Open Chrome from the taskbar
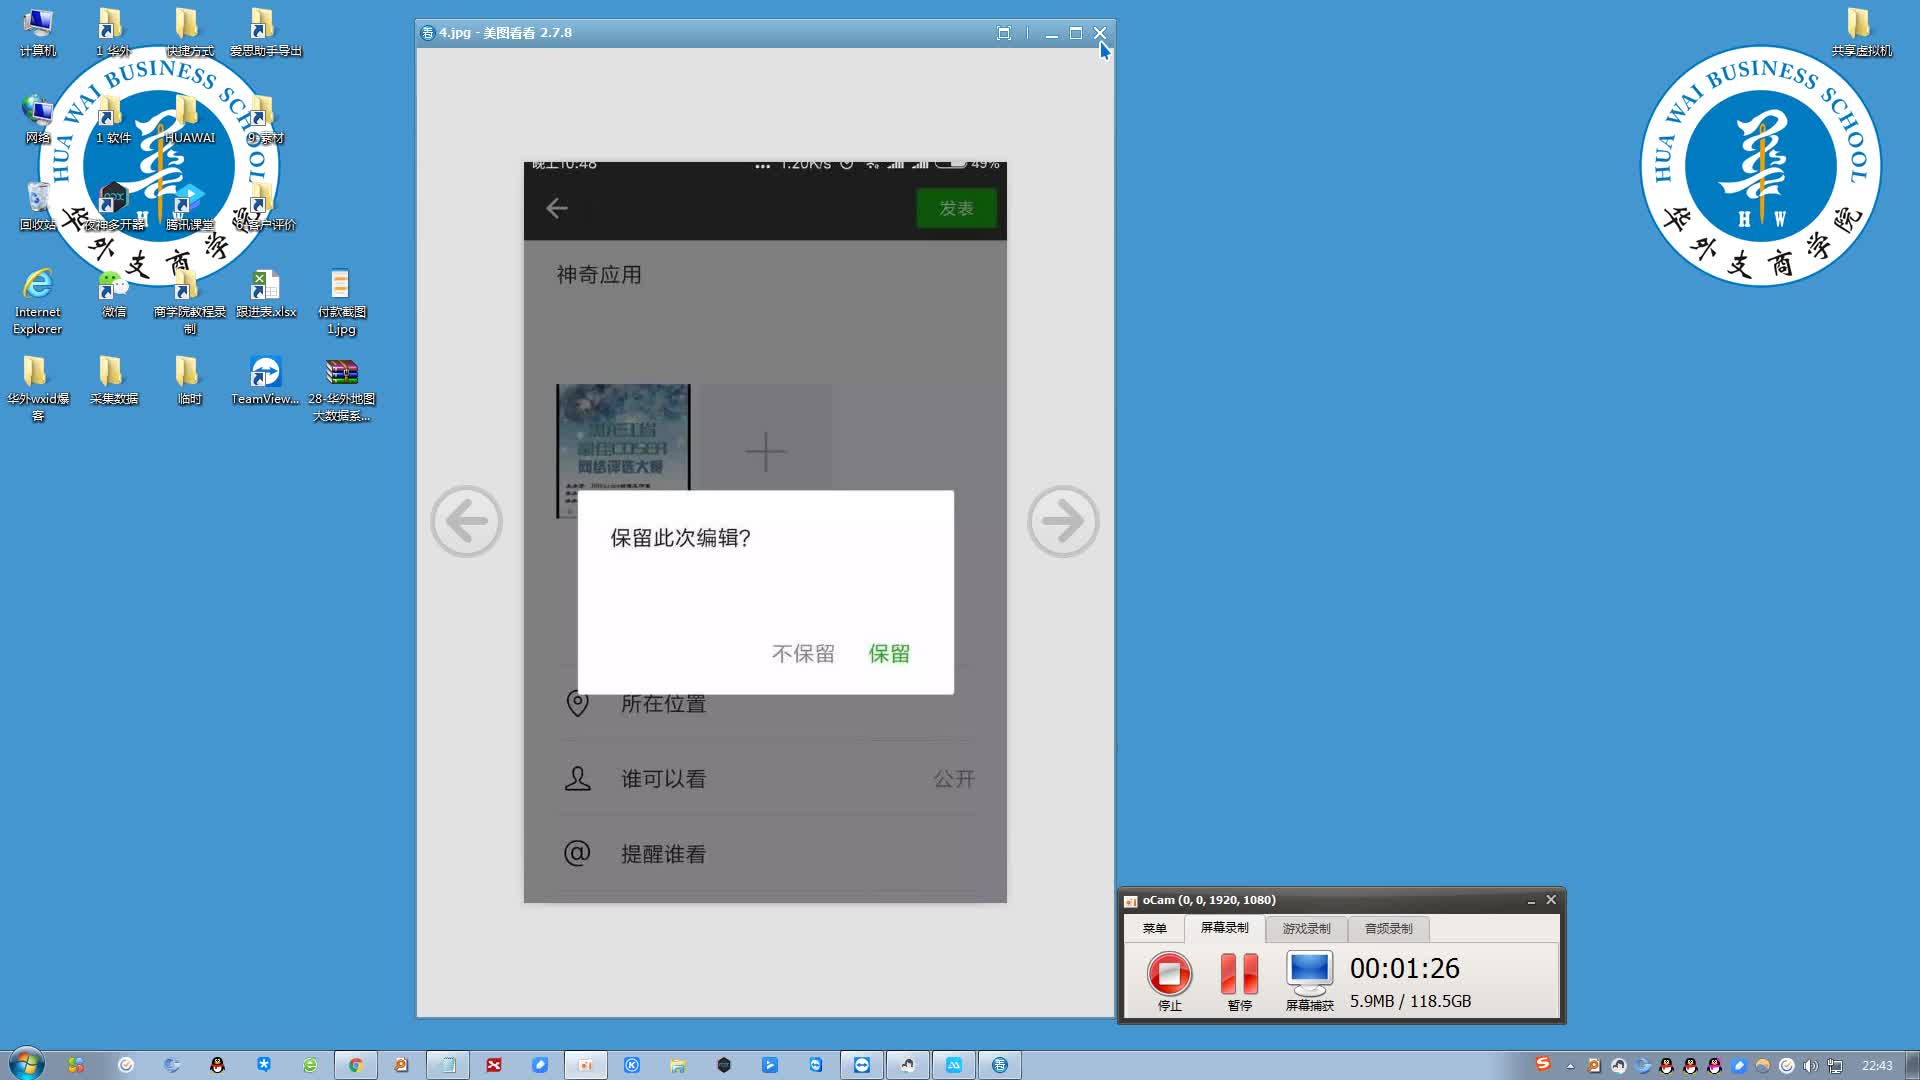The height and width of the screenshot is (1080, 1920). click(x=355, y=1065)
